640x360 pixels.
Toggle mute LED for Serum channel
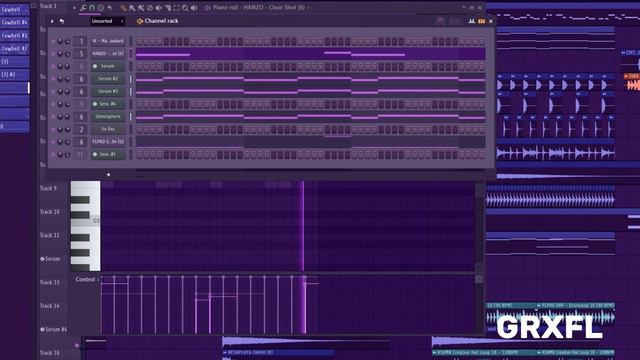tap(53, 66)
